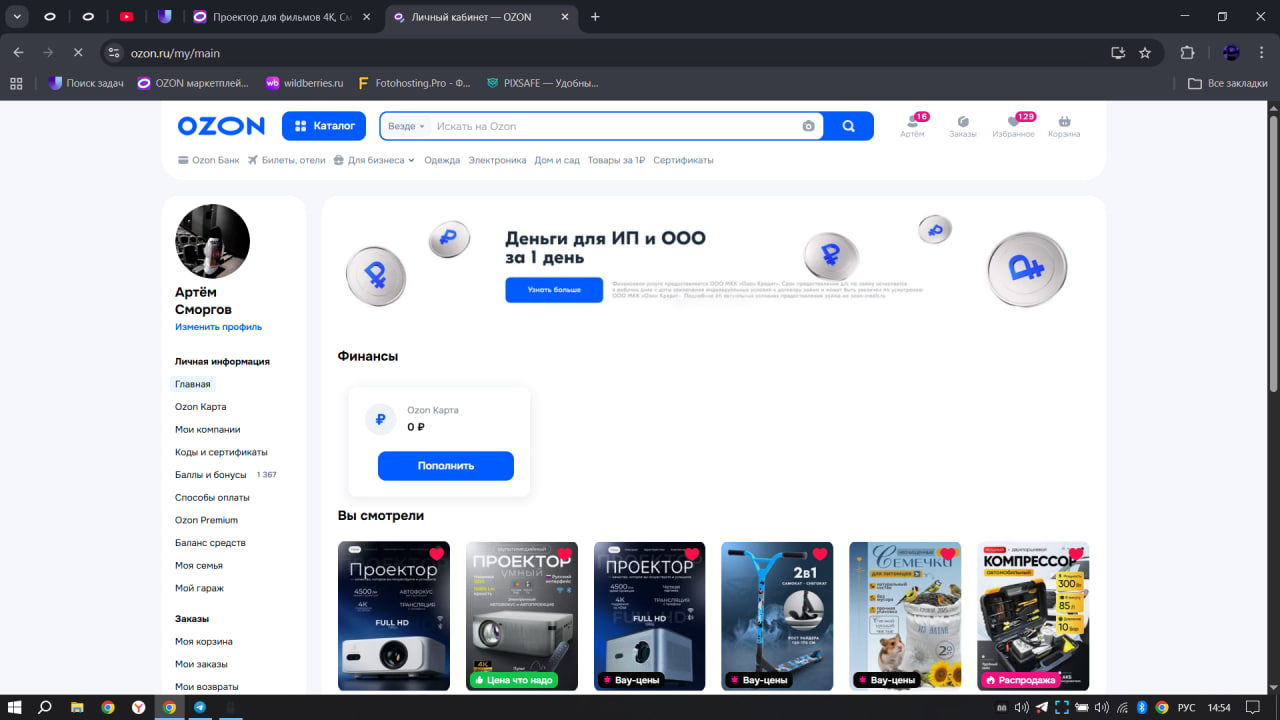View site information icon in address bar
Image resolution: width=1280 pixels, height=720 pixels.
(x=114, y=52)
